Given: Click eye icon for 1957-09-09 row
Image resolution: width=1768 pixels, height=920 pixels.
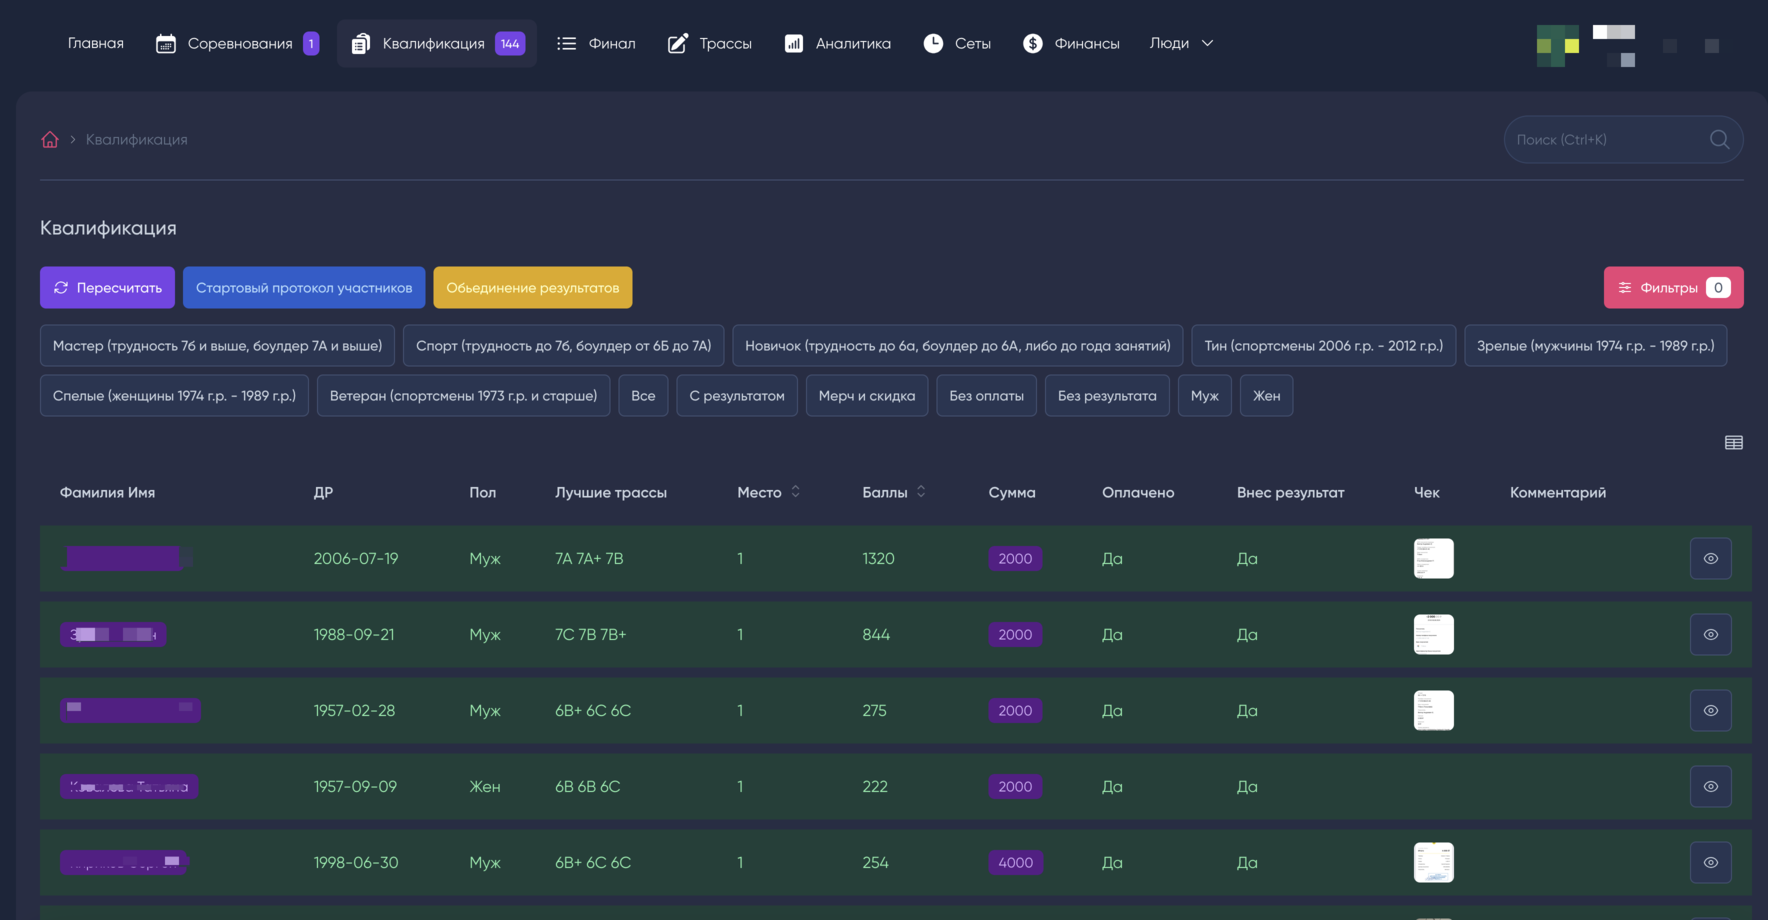Looking at the screenshot, I should 1710,787.
